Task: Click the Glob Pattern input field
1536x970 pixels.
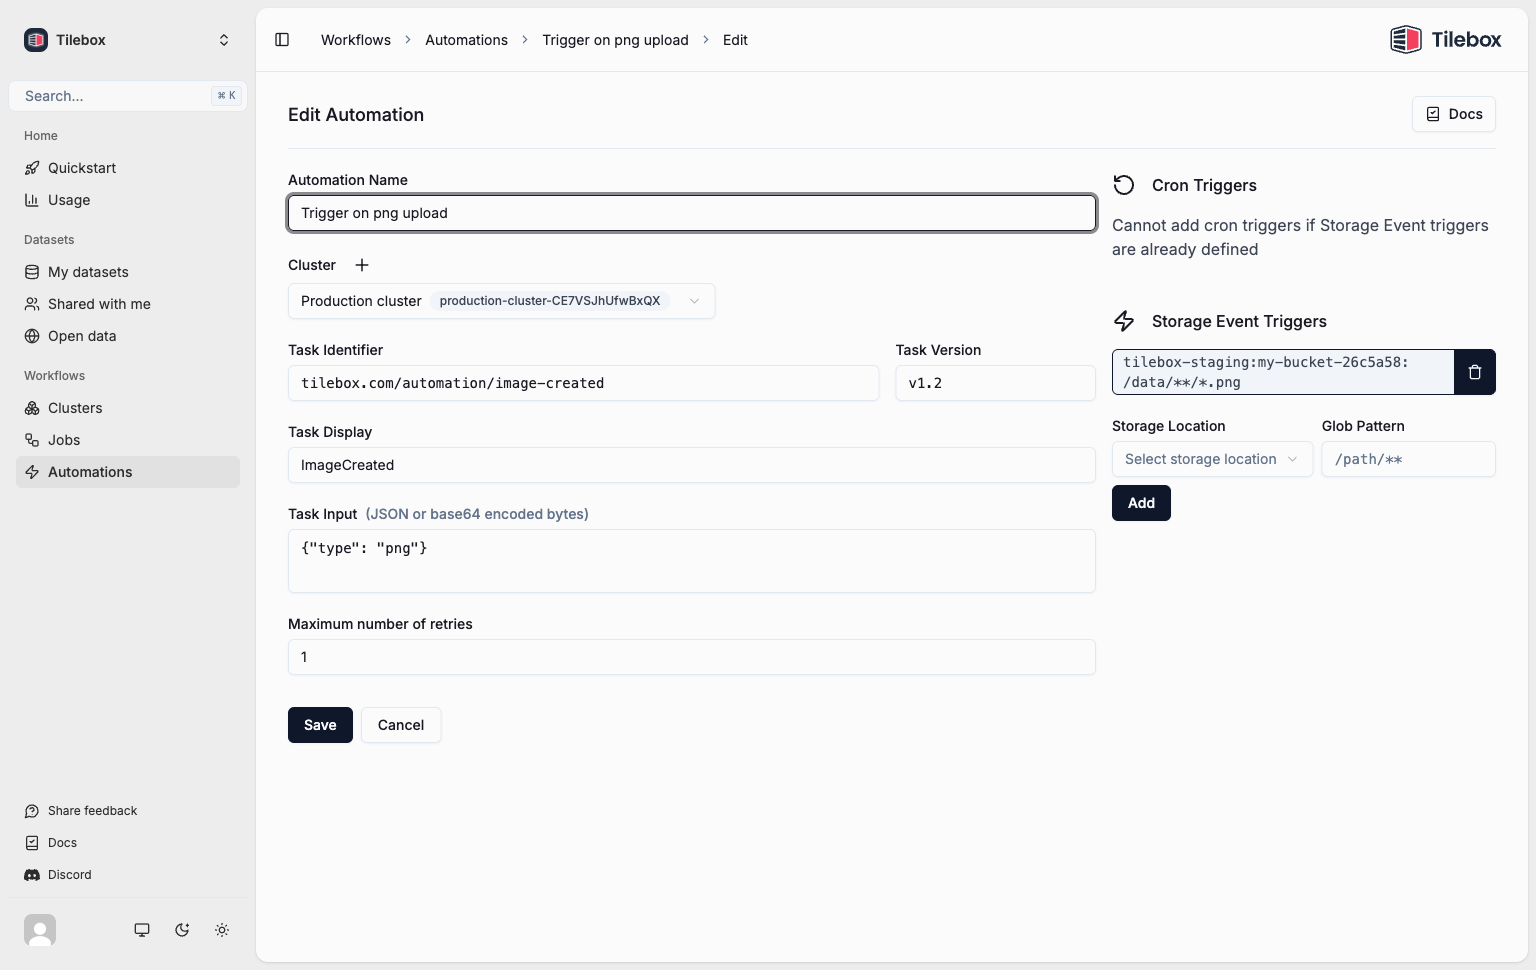Action: (x=1408, y=459)
